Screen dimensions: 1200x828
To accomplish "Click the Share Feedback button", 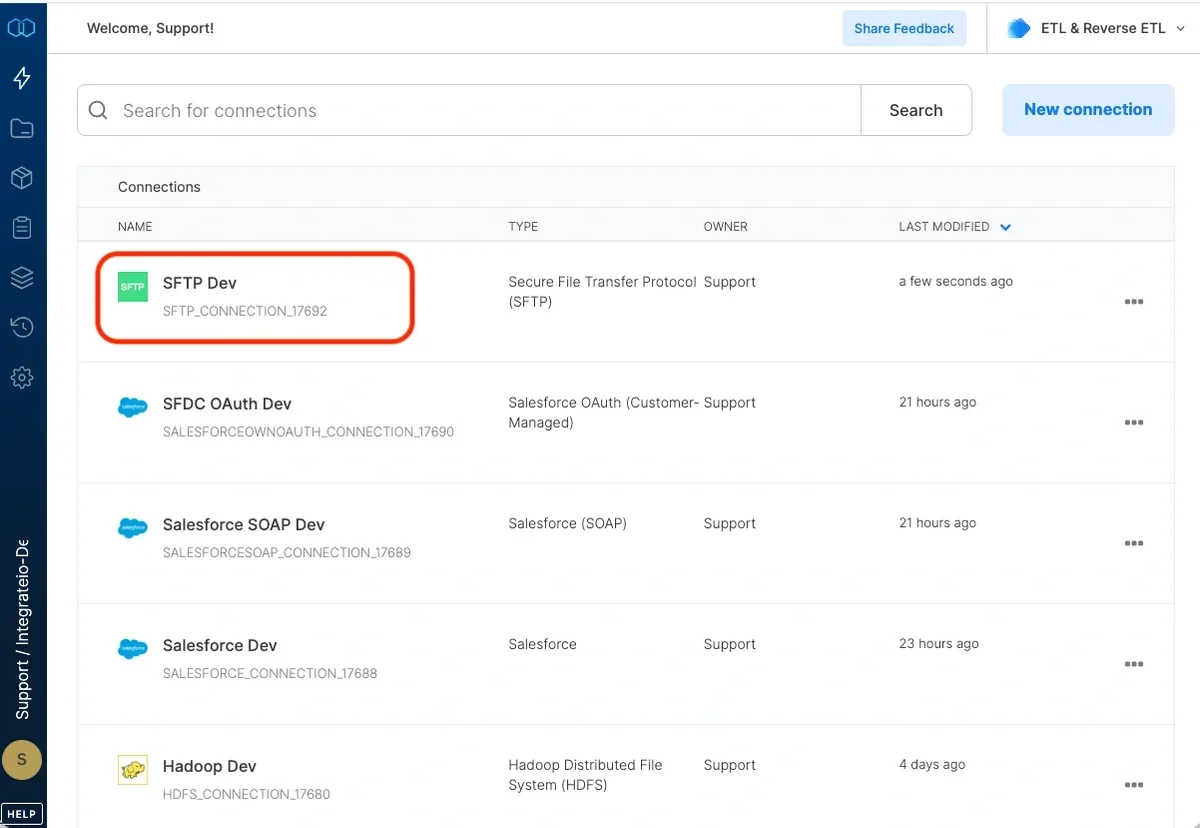I will pos(903,28).
